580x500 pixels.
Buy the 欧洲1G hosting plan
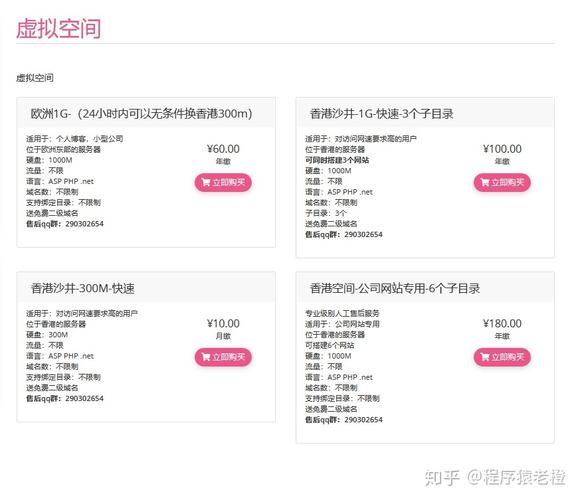point(223,182)
